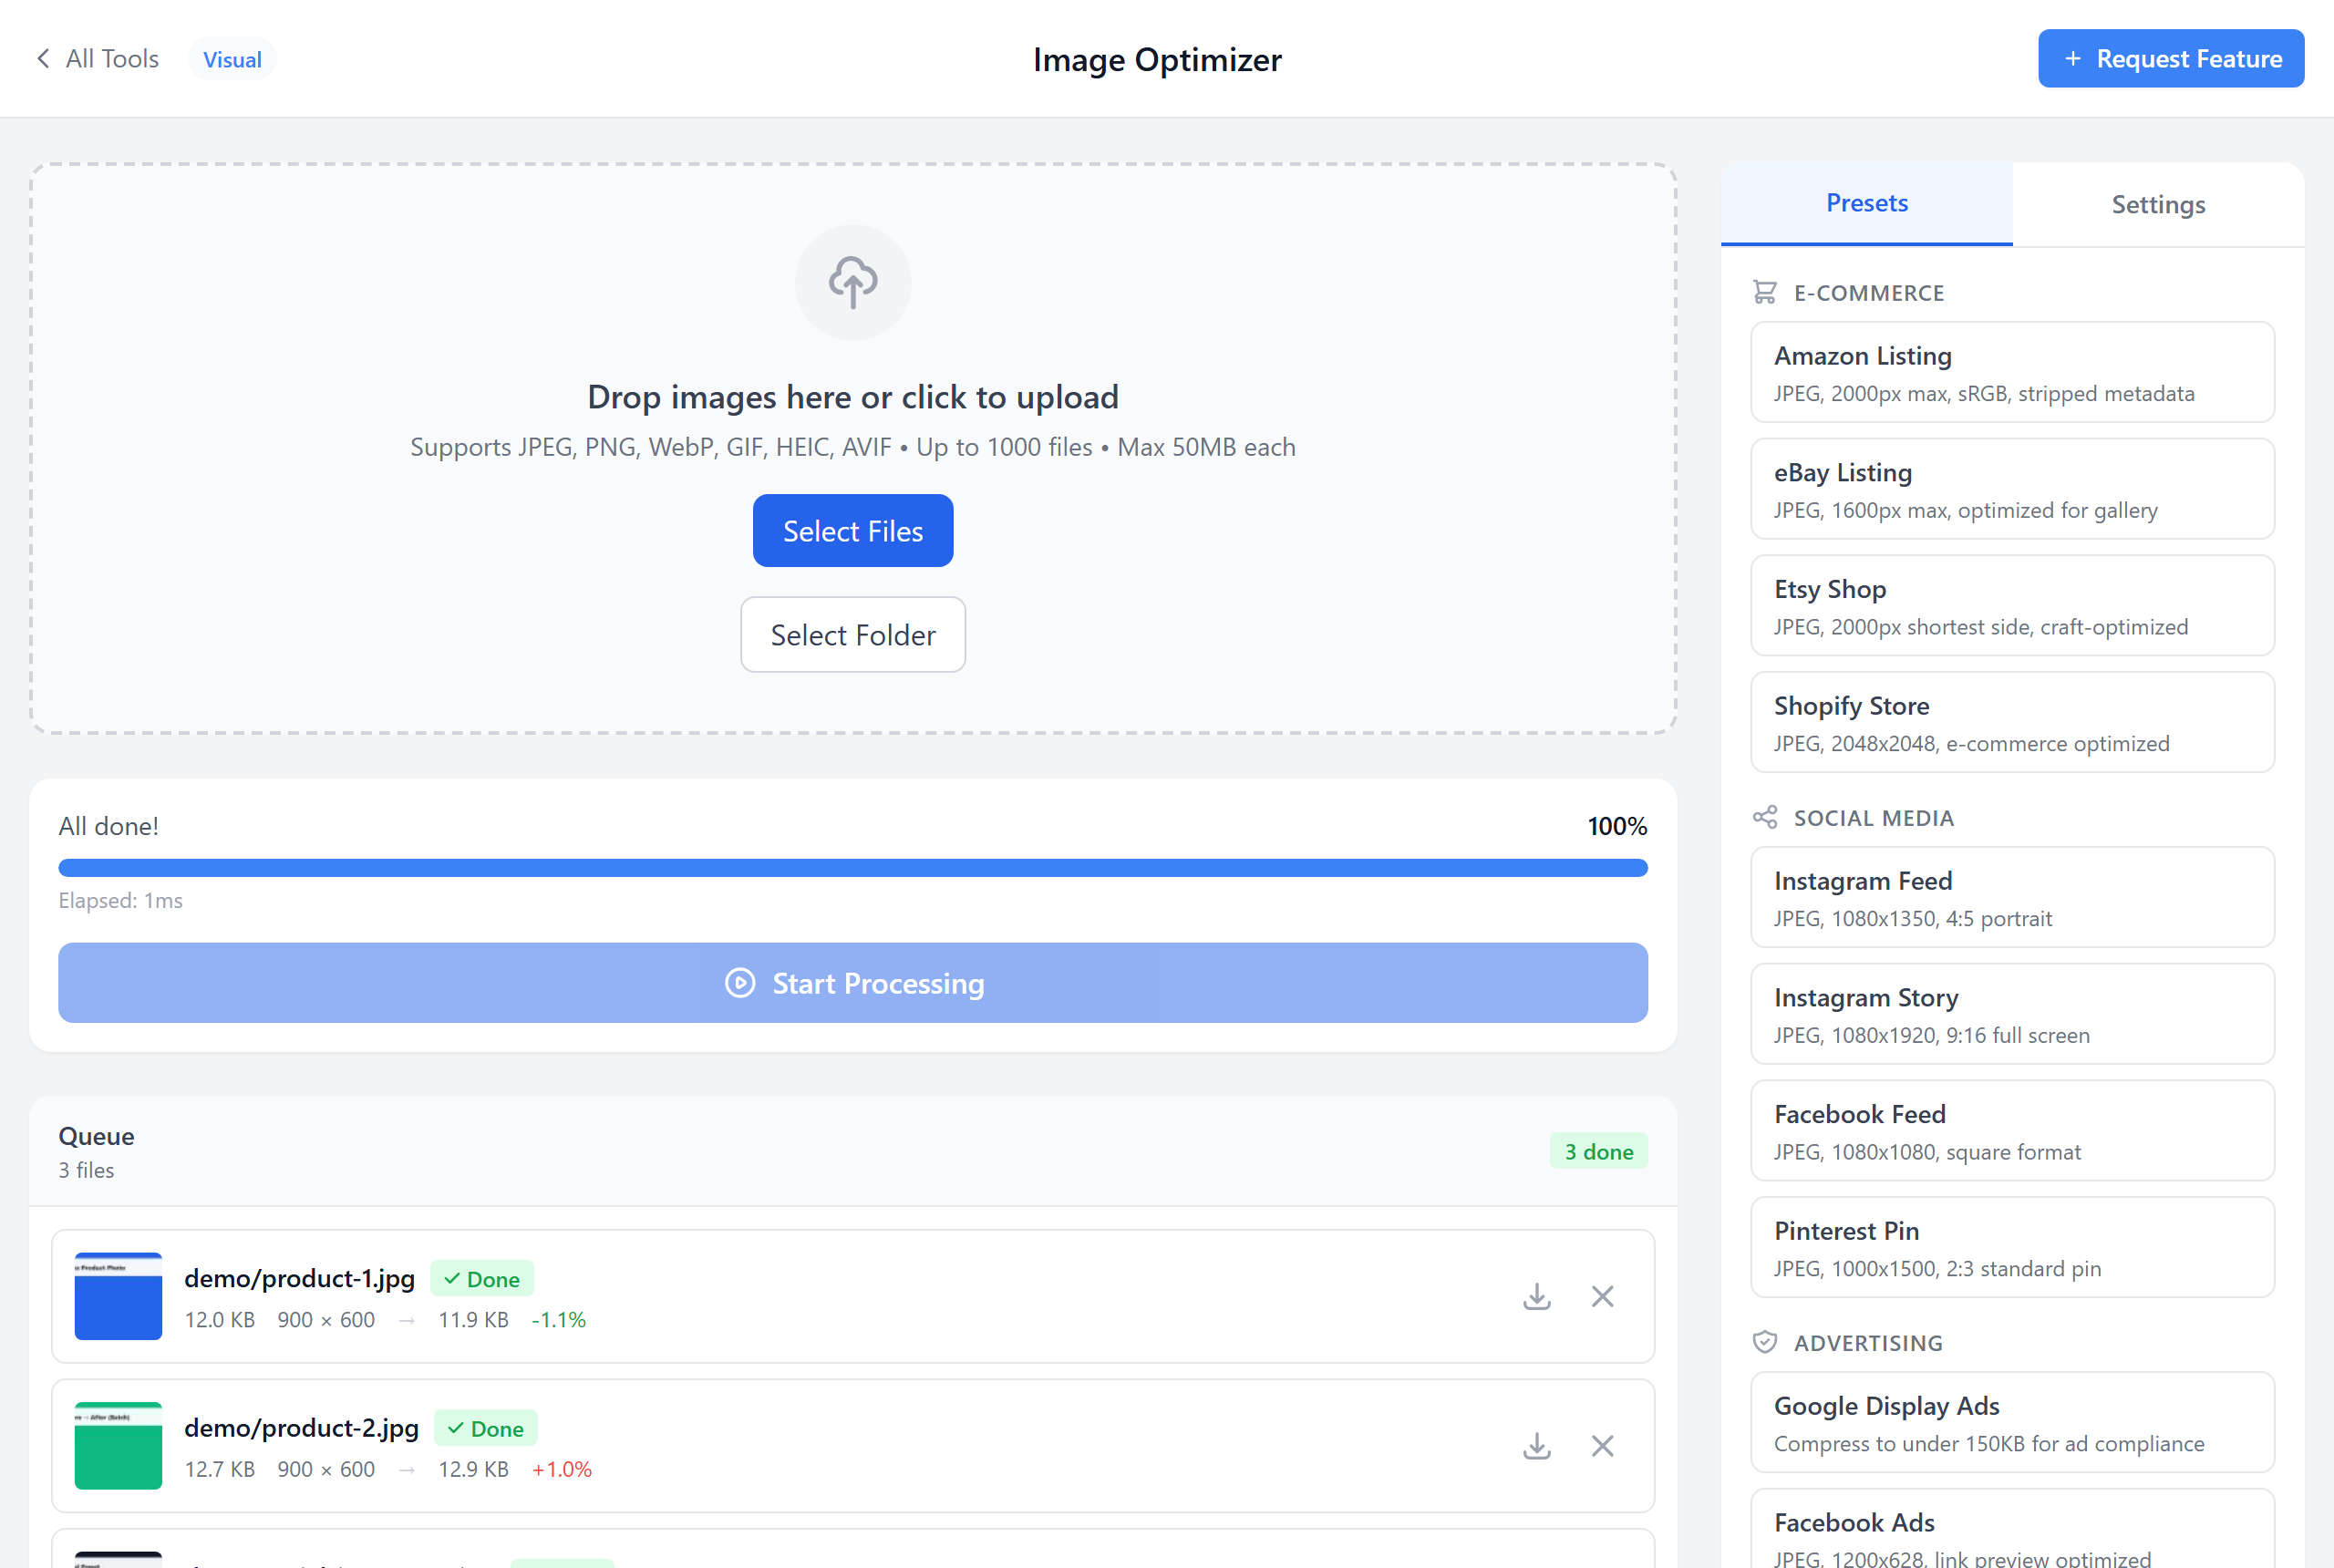Screen dimensions: 2334x1568
Task: Open the Presets tab
Action: pos(1866,204)
